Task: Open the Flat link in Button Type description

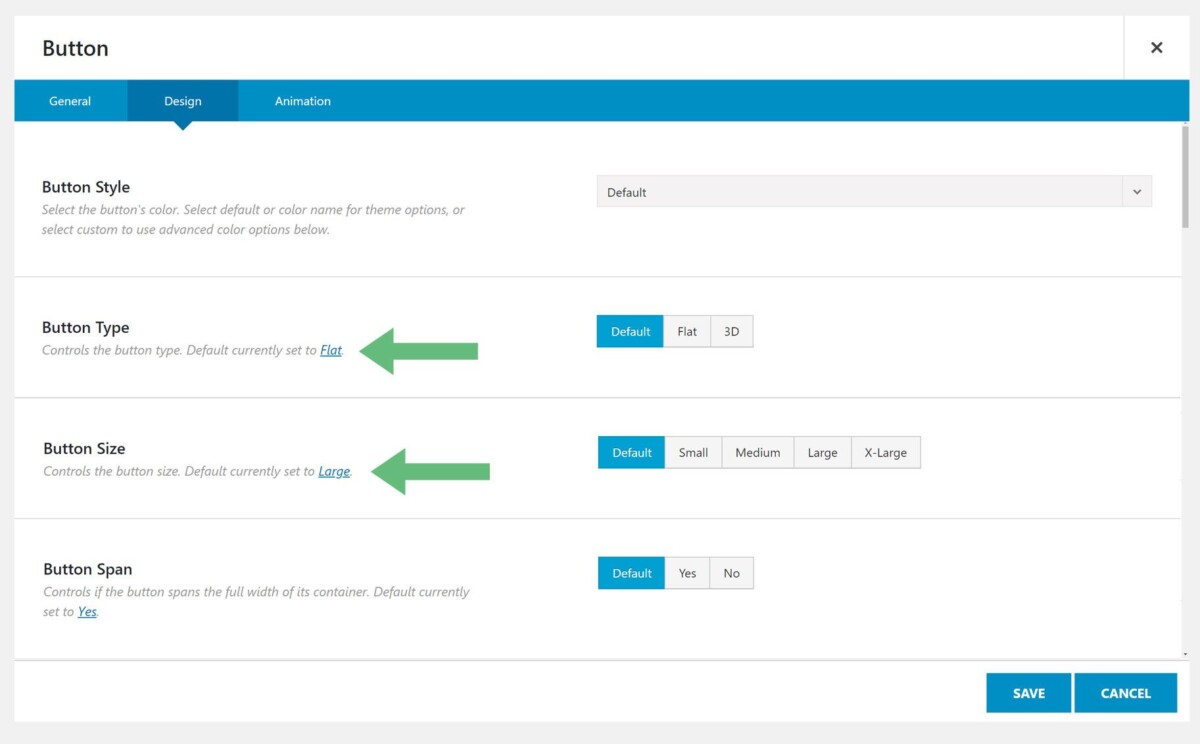Action: [331, 350]
